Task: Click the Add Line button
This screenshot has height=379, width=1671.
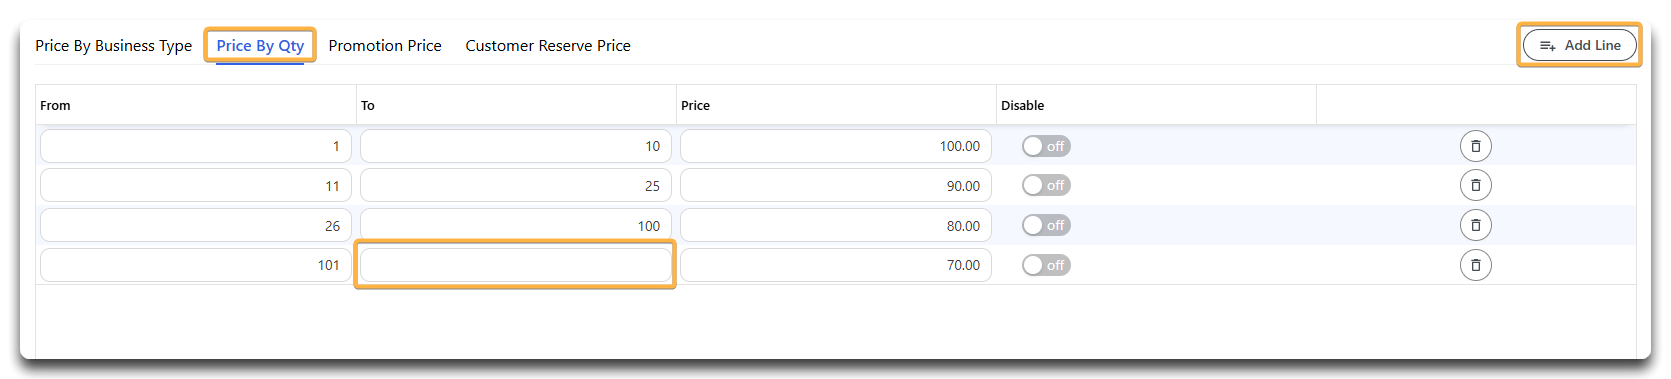Action: (1579, 45)
